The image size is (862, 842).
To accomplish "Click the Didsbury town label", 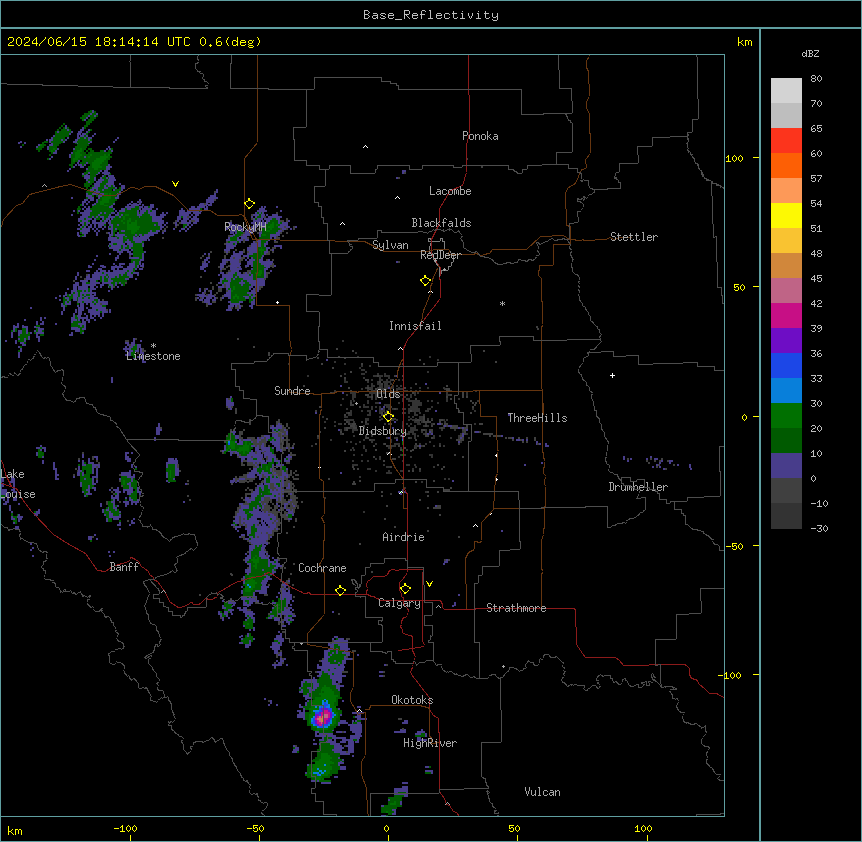I will point(383,431).
